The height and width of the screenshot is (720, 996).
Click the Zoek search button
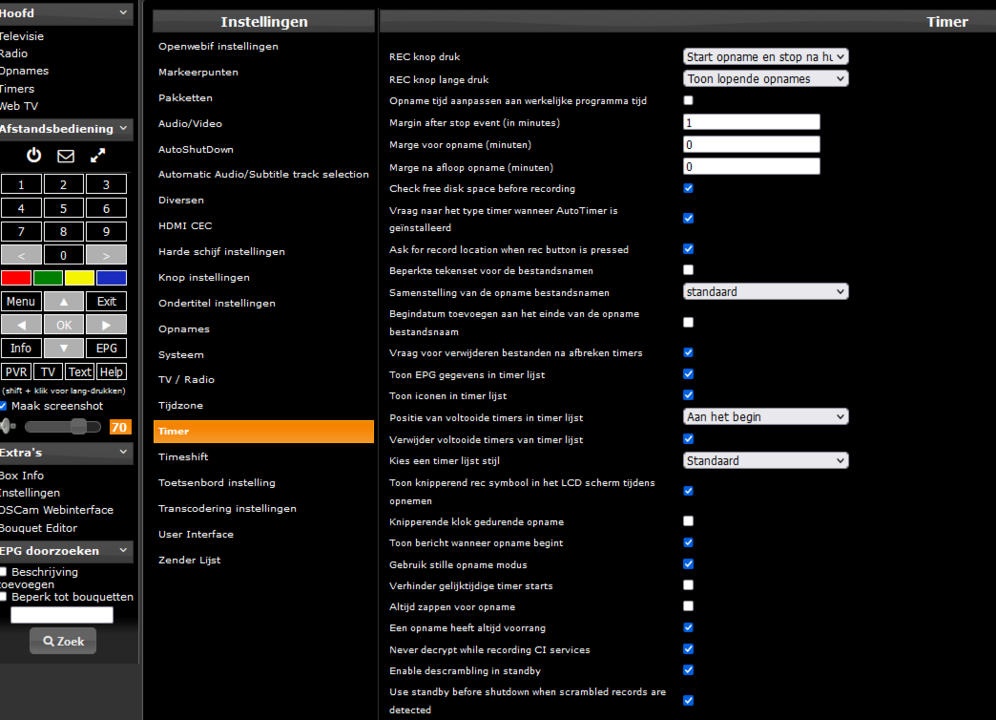pyautogui.click(x=63, y=641)
